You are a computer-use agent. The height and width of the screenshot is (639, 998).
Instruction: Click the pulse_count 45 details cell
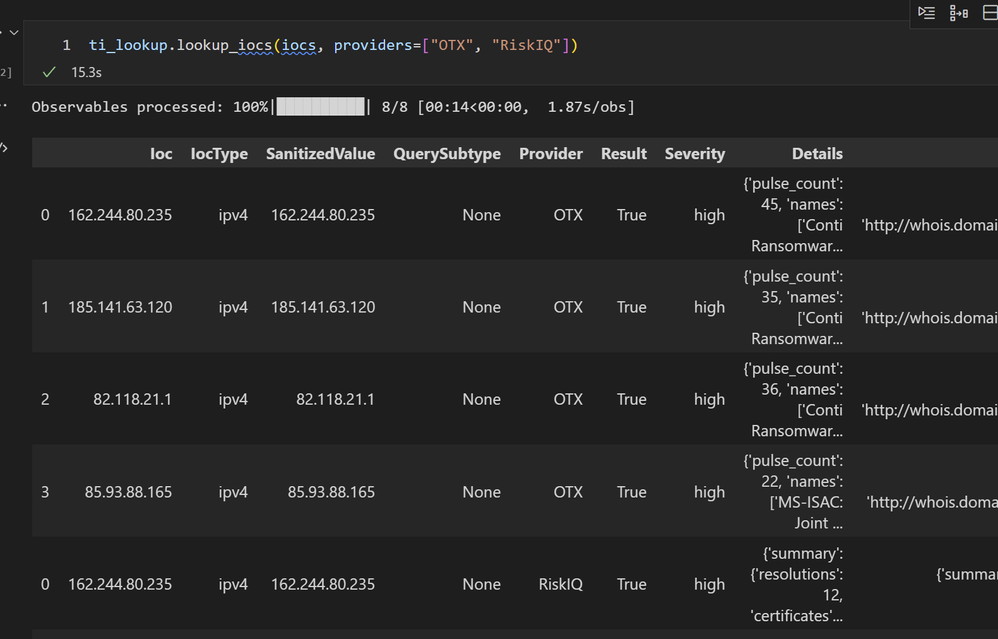coord(797,215)
